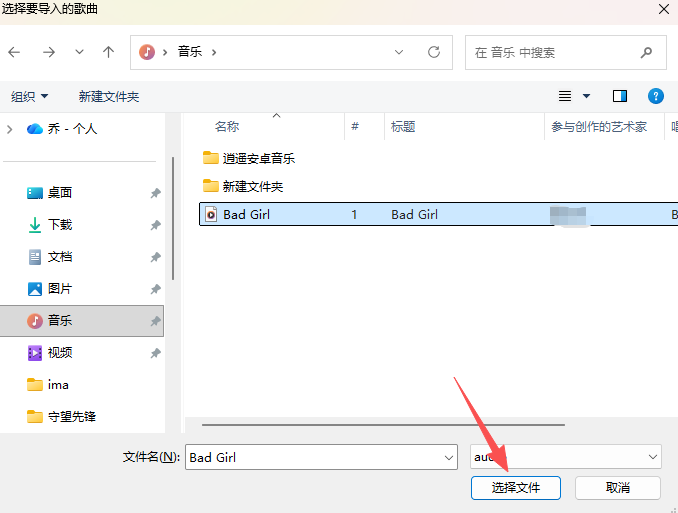
Task: Select 音乐 breadcrumb in address bar
Action: (190, 52)
